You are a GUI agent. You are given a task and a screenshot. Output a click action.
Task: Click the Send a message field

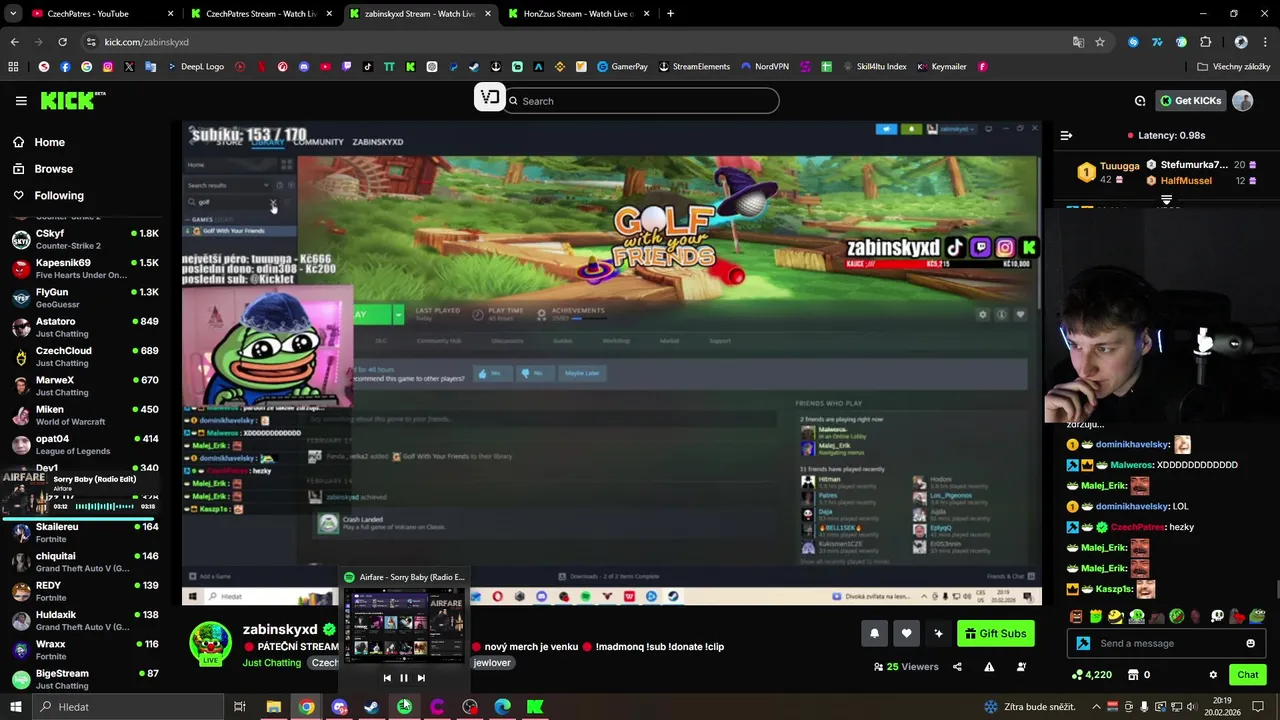tap(1165, 644)
